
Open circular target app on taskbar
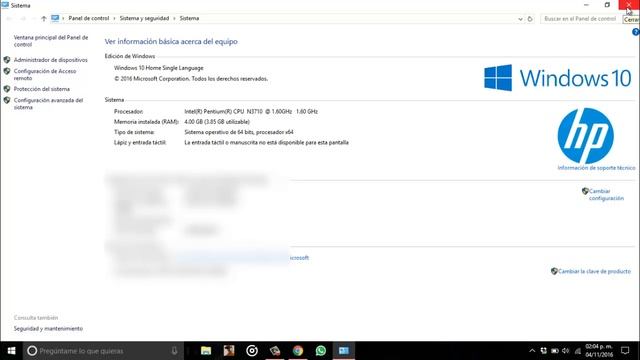point(252,351)
